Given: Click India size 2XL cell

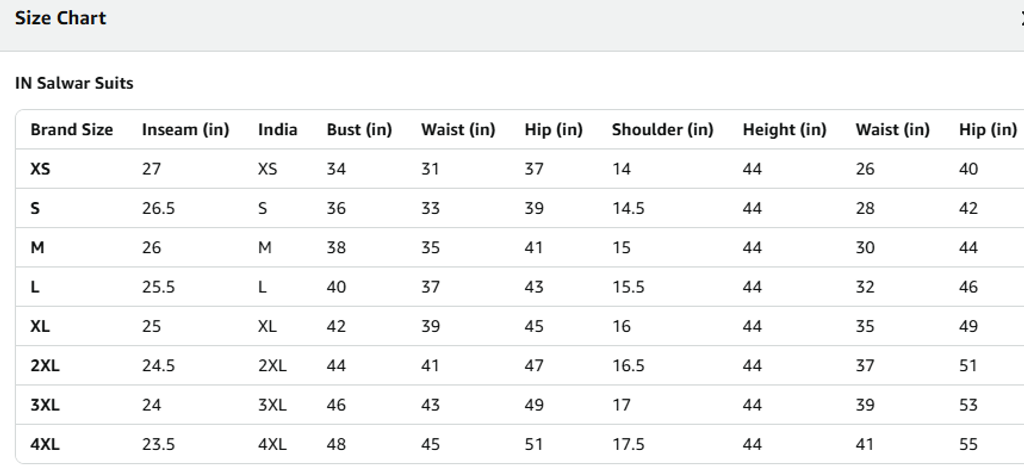Looking at the screenshot, I should [272, 366].
